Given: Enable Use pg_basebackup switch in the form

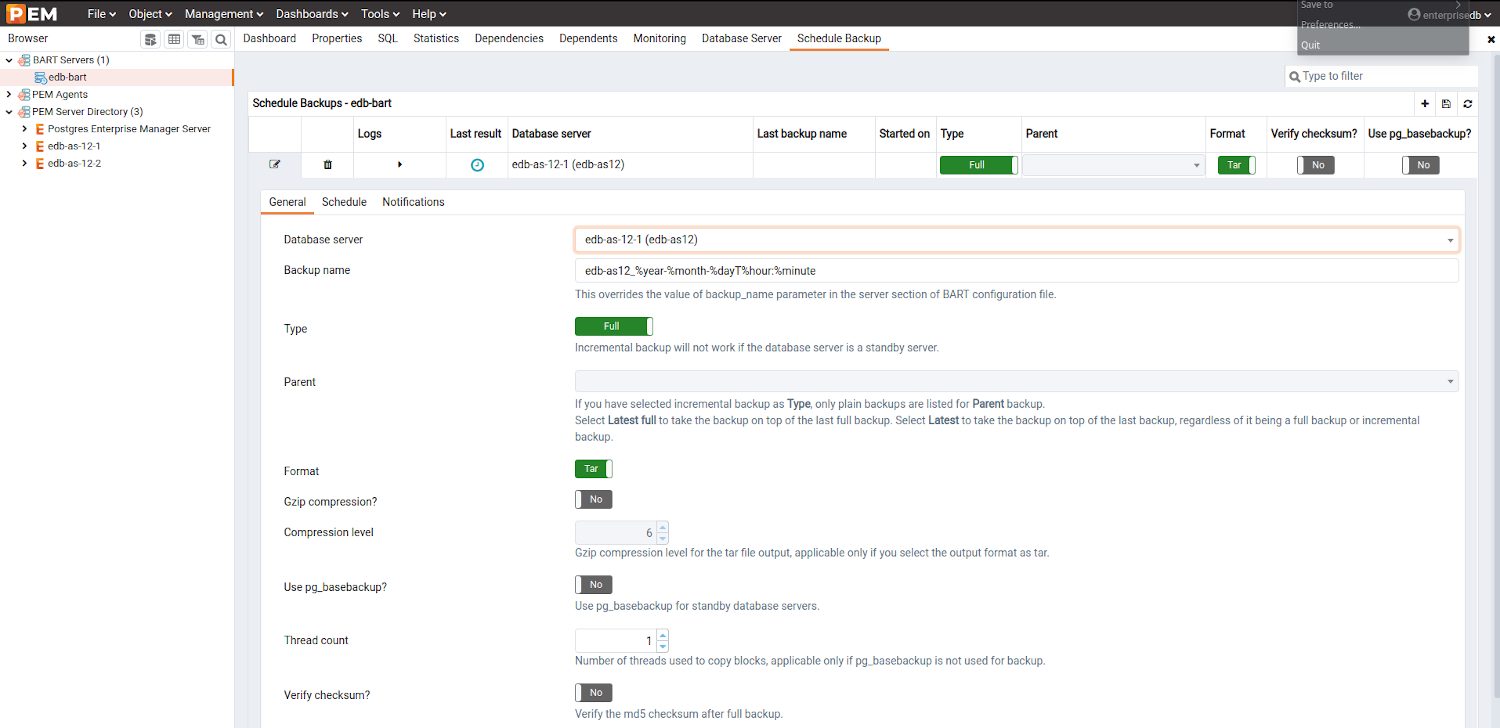Looking at the screenshot, I should coord(594,584).
